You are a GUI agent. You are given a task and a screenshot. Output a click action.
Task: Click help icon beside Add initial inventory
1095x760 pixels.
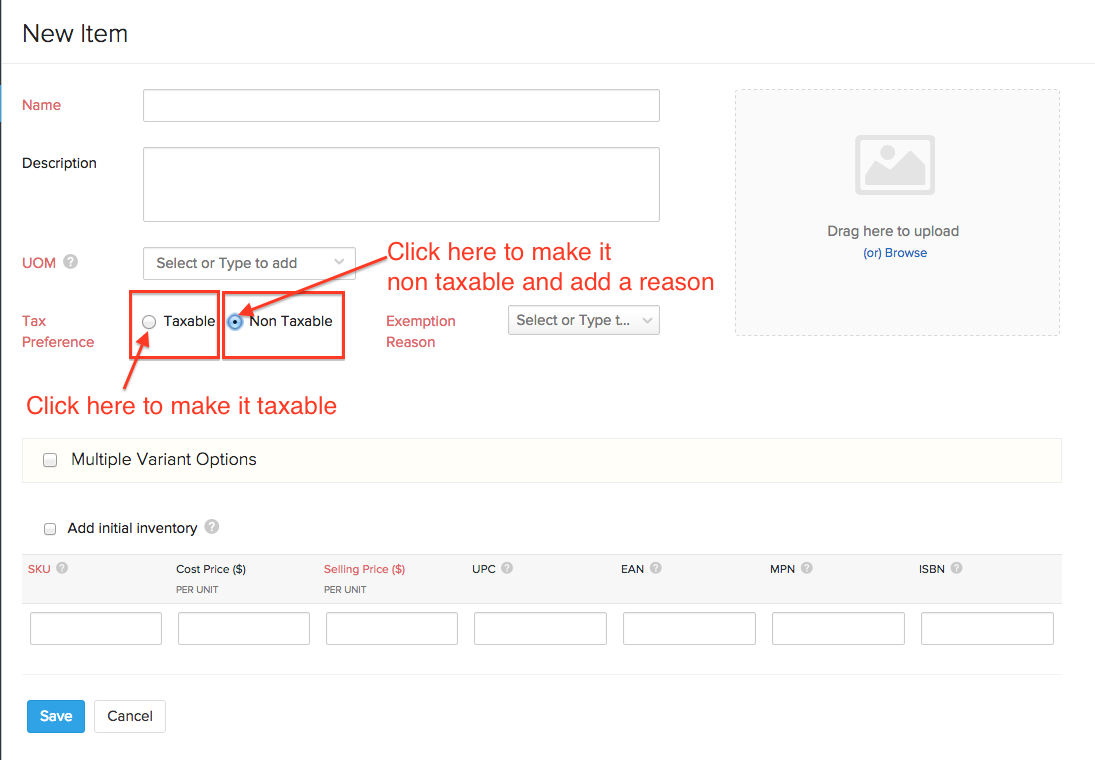(x=211, y=527)
